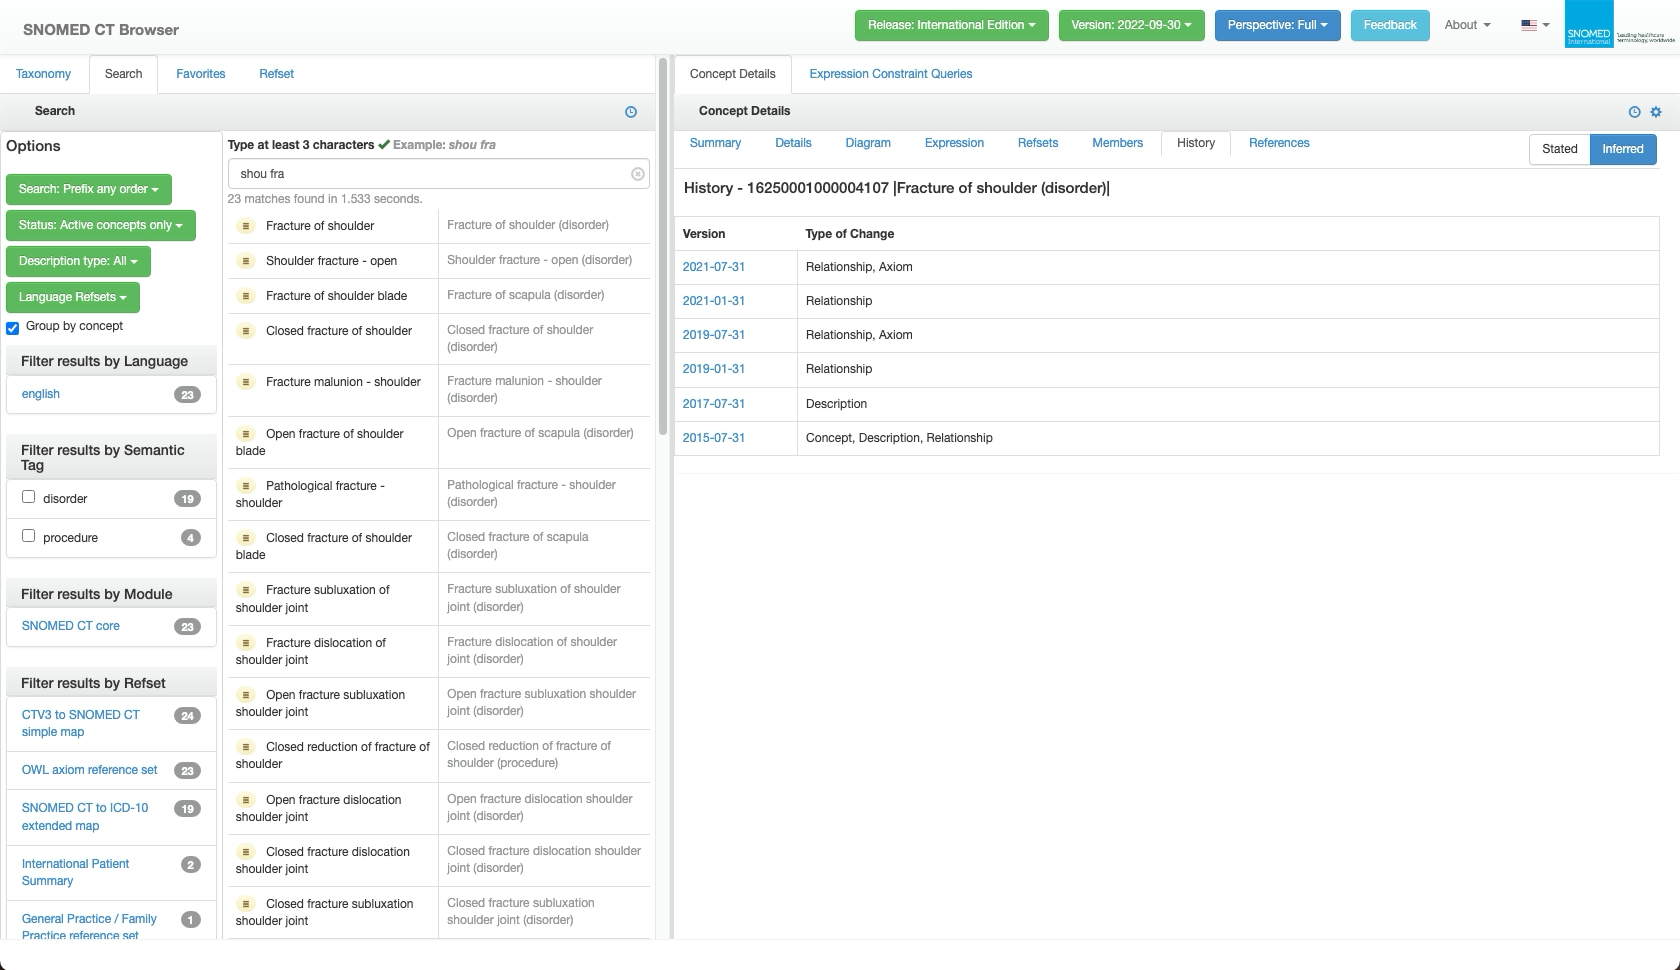Screen dimensions: 1680x970
Task: Filter by SNOMED CT core module
Action: [x=70, y=626]
